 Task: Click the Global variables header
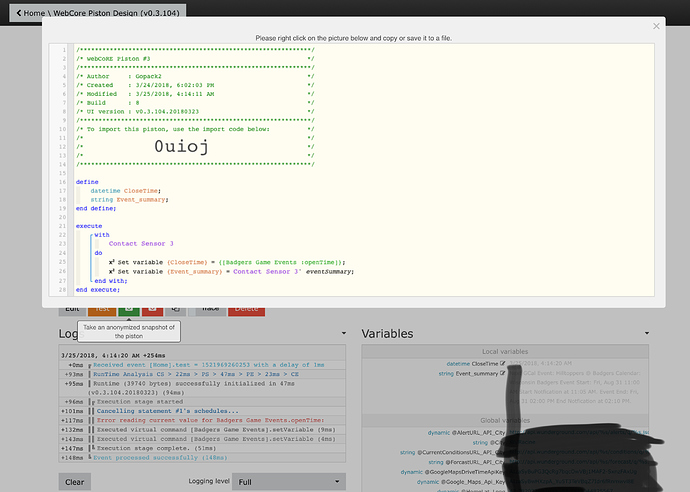(505, 420)
